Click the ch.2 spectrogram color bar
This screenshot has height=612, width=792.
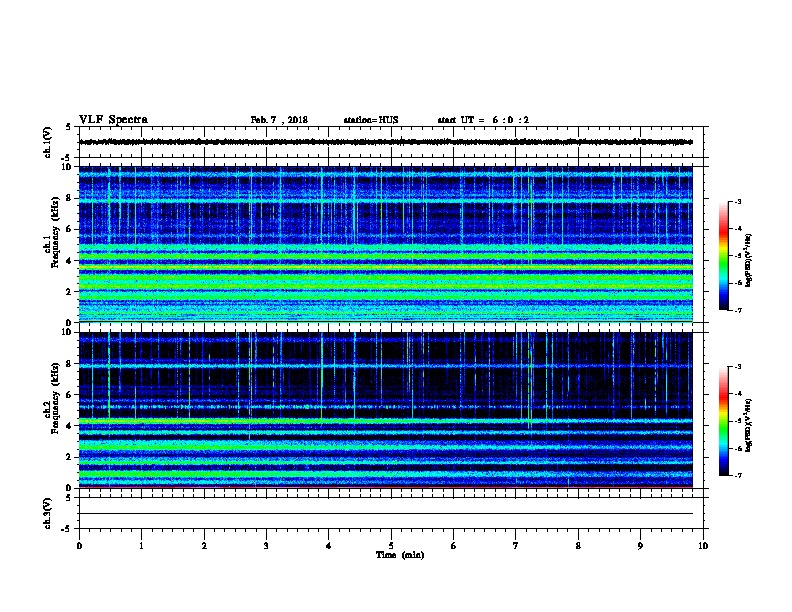click(723, 421)
